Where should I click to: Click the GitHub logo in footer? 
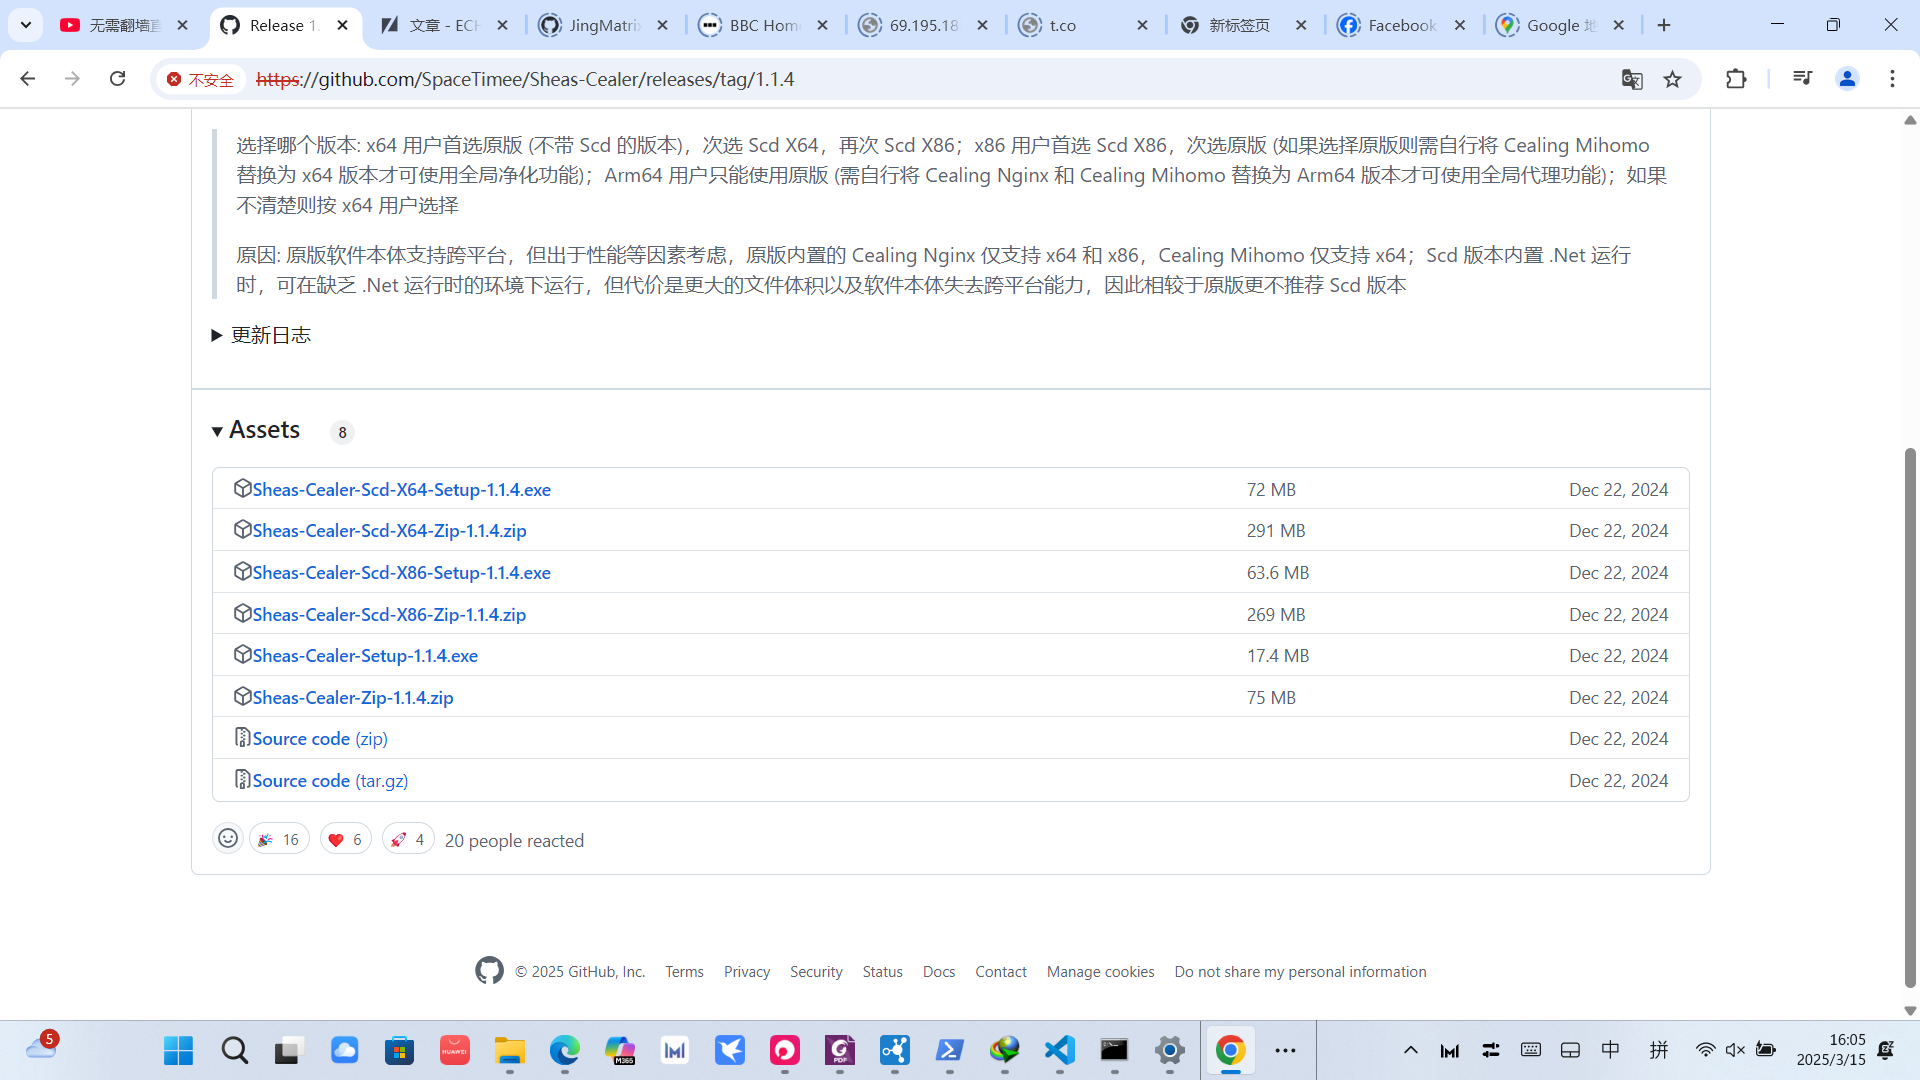(x=489, y=970)
